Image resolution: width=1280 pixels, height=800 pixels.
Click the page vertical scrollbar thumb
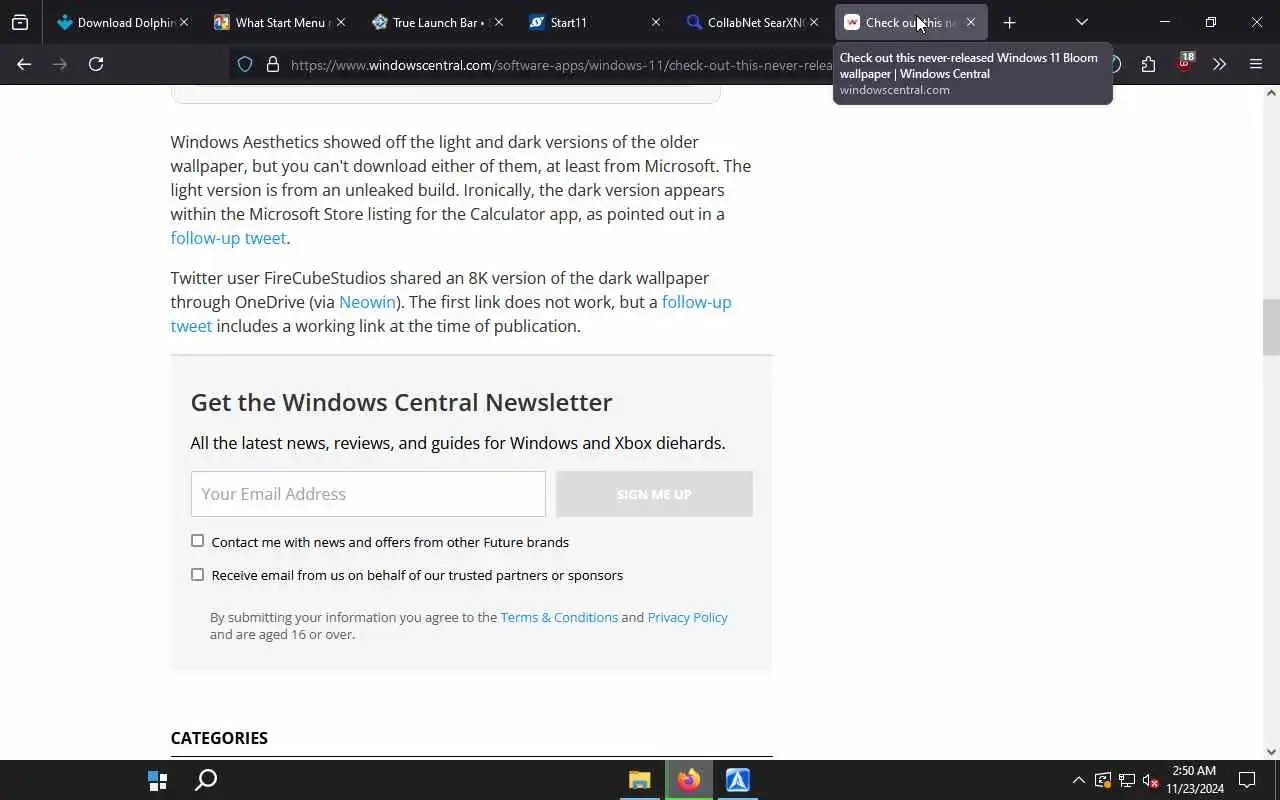point(1271,327)
